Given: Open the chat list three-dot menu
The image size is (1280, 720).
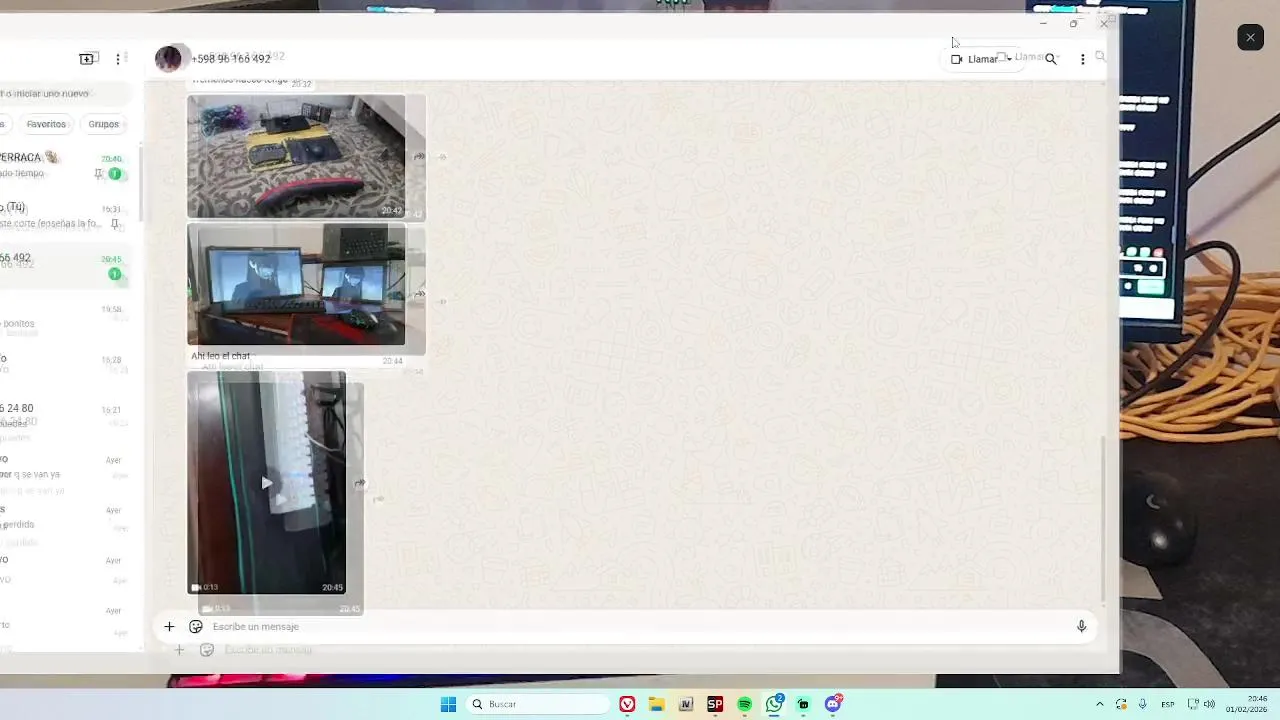Looking at the screenshot, I should (x=118, y=59).
